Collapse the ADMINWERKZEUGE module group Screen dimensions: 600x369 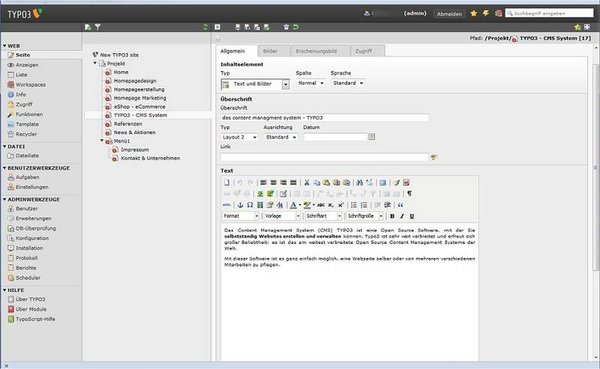tap(5, 199)
